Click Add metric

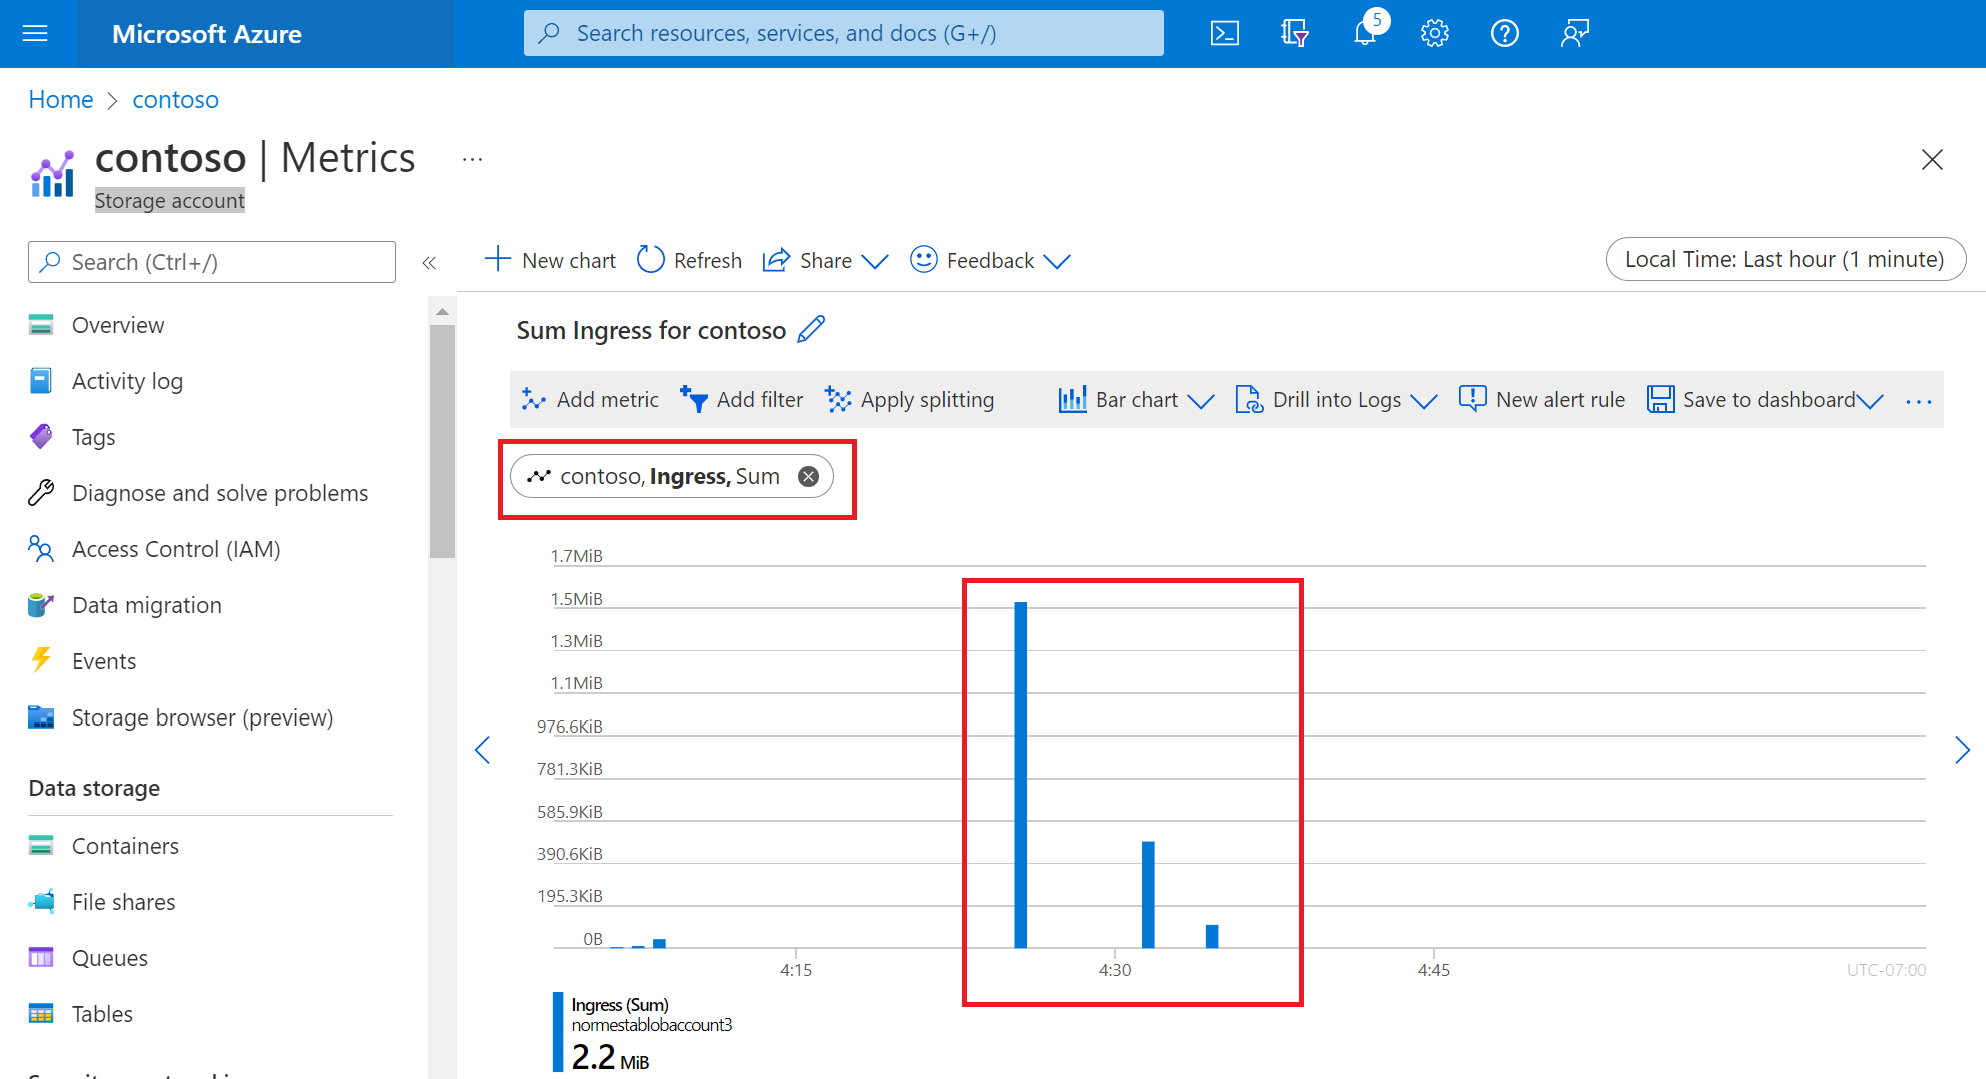pyautogui.click(x=590, y=400)
